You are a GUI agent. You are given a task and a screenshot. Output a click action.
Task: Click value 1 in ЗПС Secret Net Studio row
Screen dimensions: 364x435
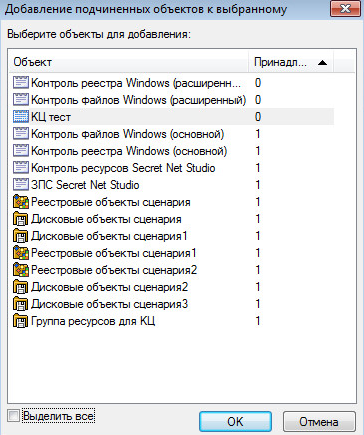pyautogui.click(x=258, y=185)
